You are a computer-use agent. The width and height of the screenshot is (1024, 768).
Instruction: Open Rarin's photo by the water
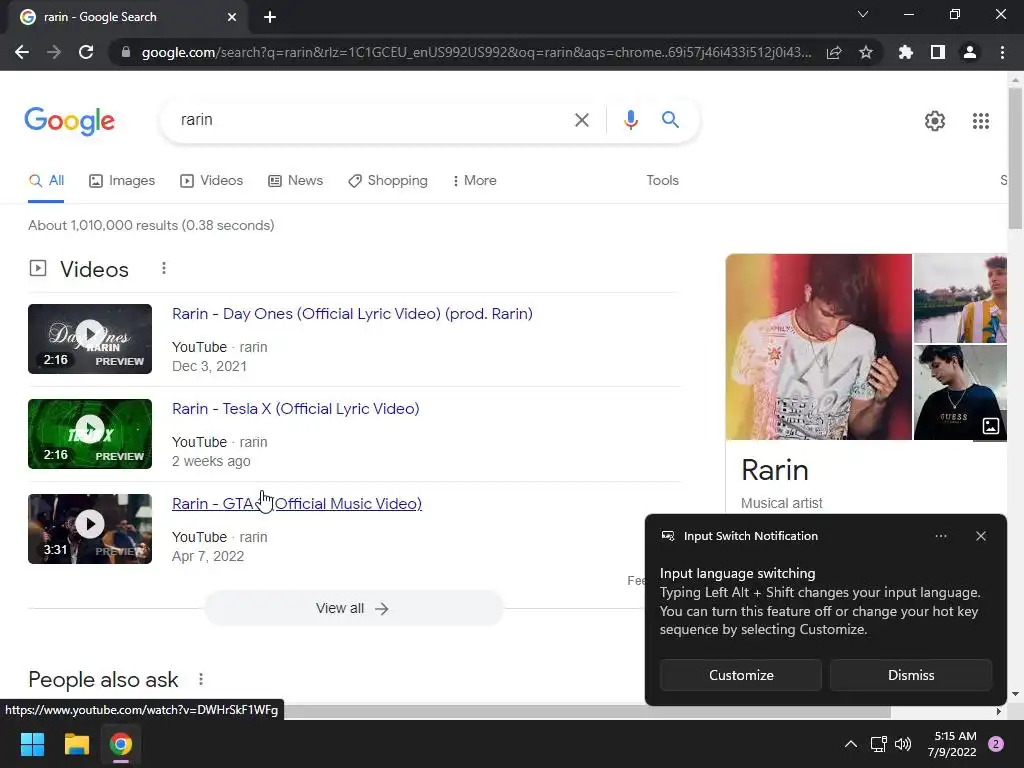point(960,298)
